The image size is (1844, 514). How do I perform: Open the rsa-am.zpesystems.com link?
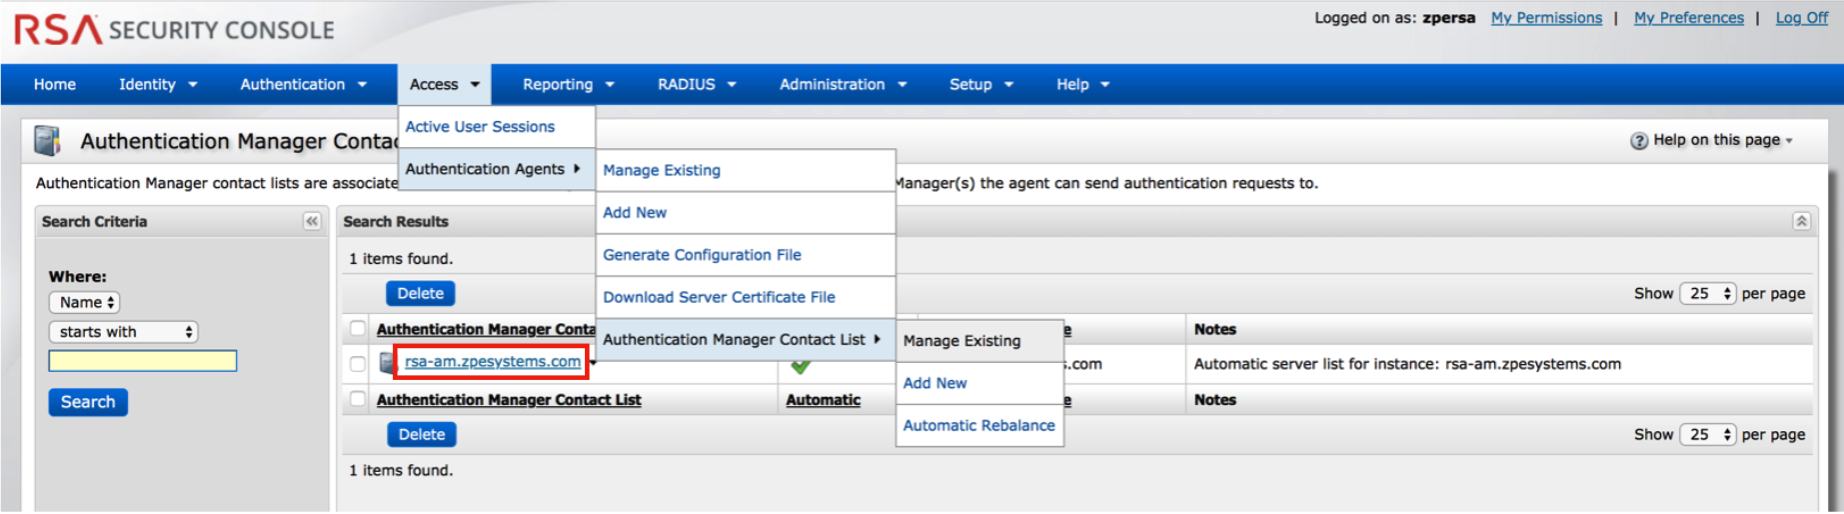click(492, 361)
